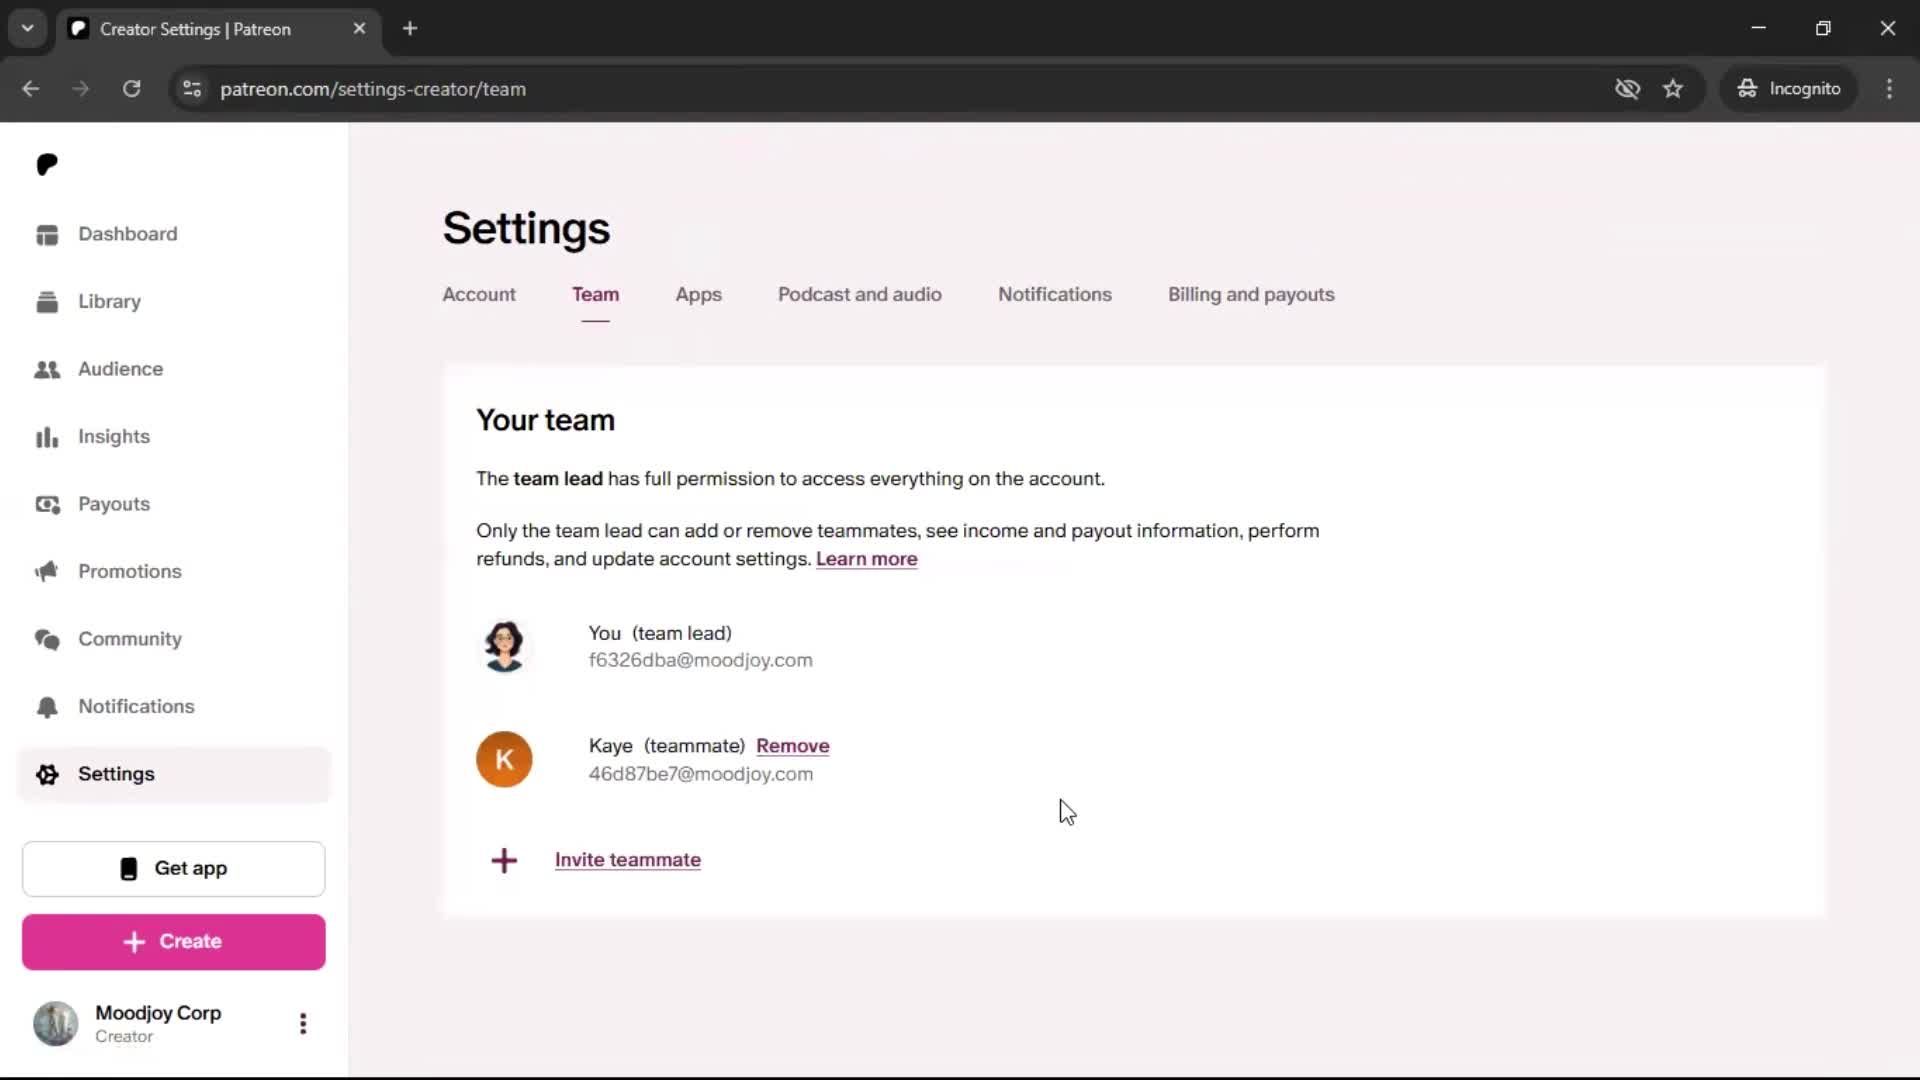Open the Incognito profile indicator
This screenshot has height=1080, width=1920.
click(1789, 89)
